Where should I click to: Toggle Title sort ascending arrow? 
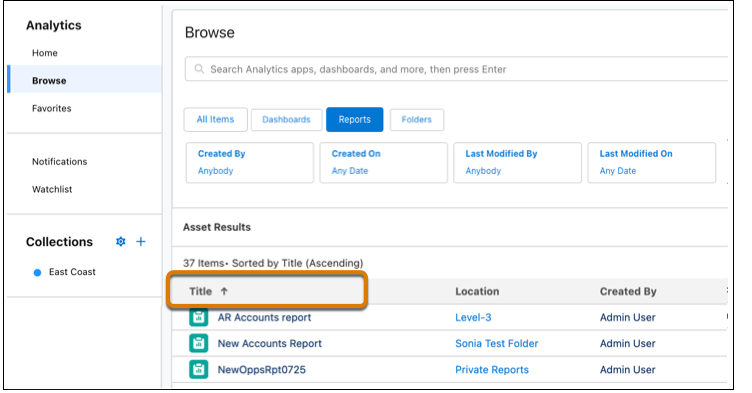click(224, 291)
